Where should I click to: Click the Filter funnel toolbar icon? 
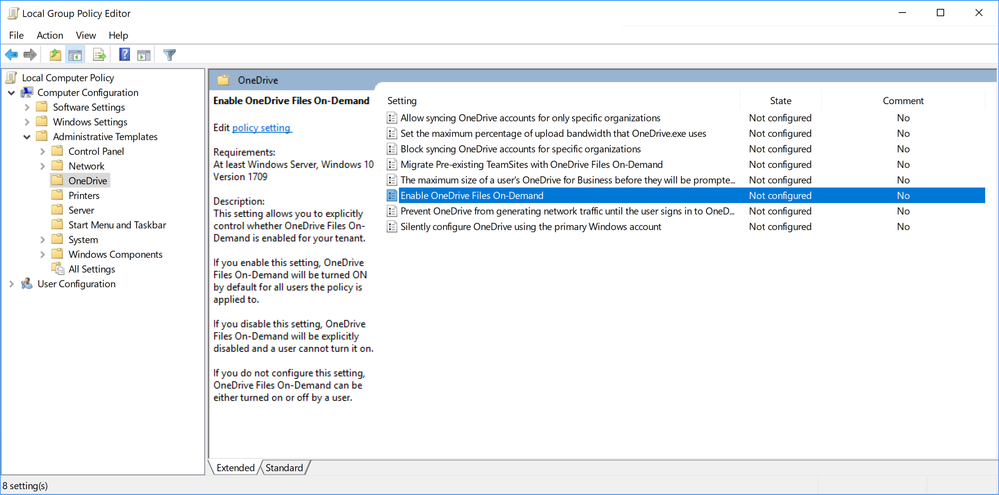(169, 55)
